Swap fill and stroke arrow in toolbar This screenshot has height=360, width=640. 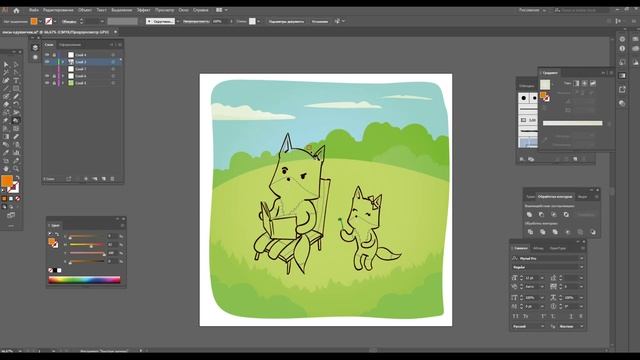(x=18, y=178)
